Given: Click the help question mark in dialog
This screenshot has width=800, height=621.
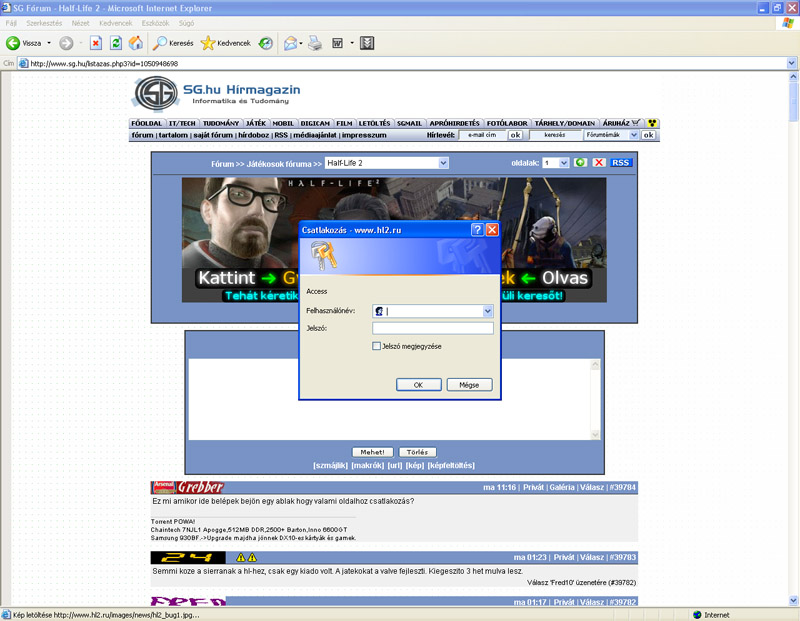Looking at the screenshot, I should click(x=477, y=229).
